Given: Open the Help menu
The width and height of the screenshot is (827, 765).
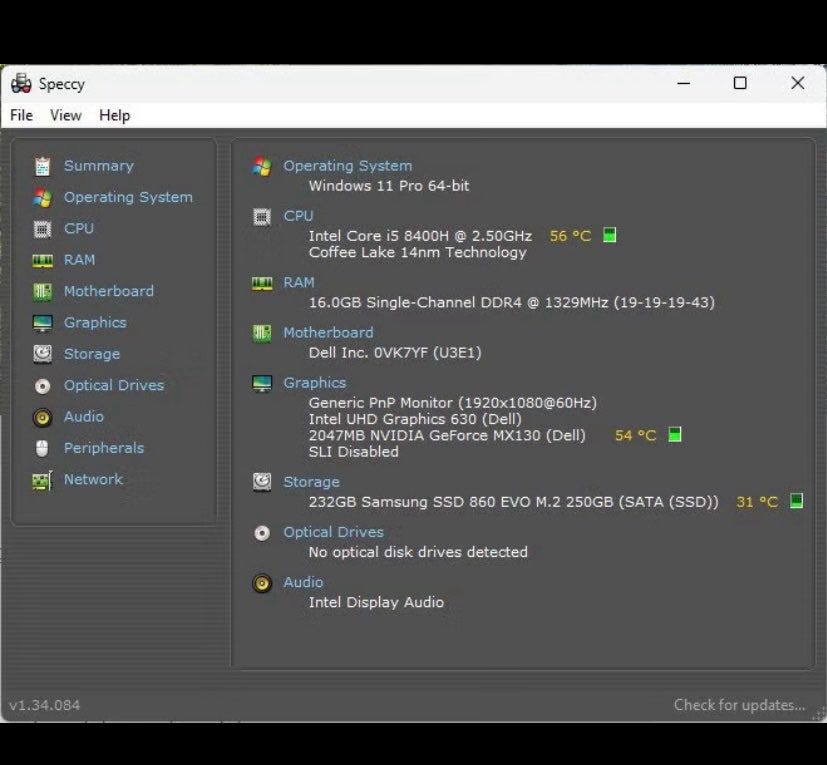Looking at the screenshot, I should (114, 115).
